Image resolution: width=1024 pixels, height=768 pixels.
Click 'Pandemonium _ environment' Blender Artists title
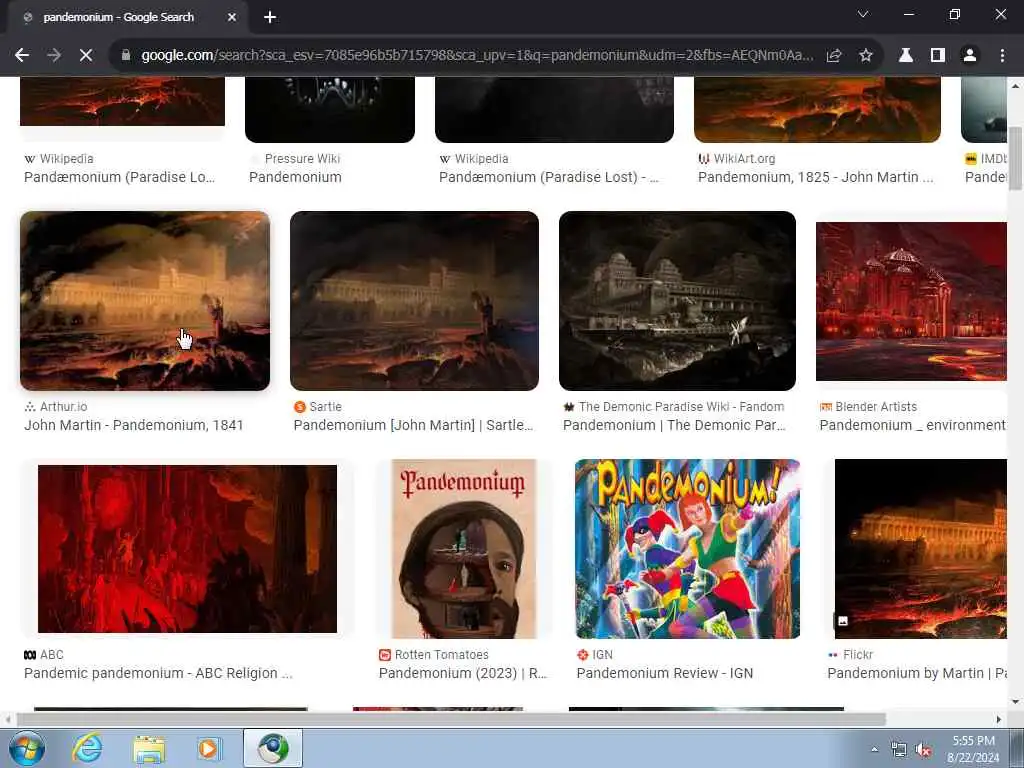912,425
